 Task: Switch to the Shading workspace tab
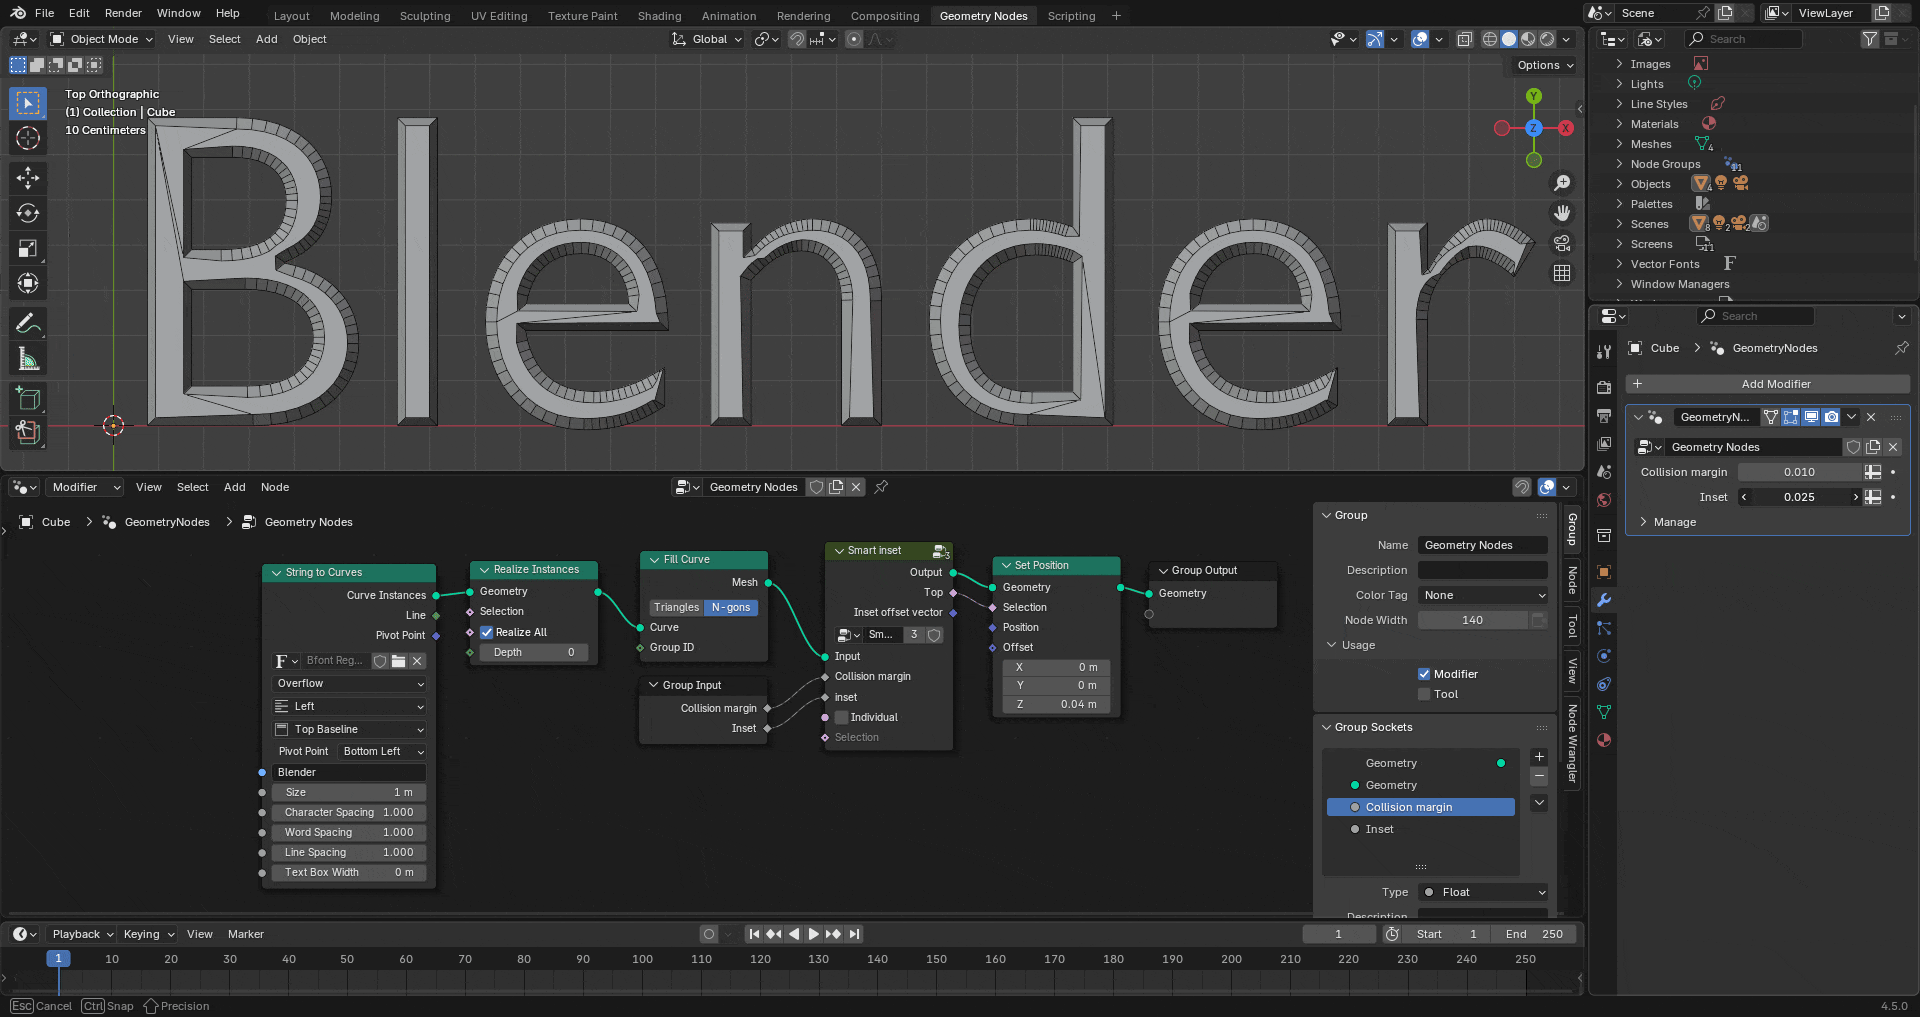pos(659,16)
